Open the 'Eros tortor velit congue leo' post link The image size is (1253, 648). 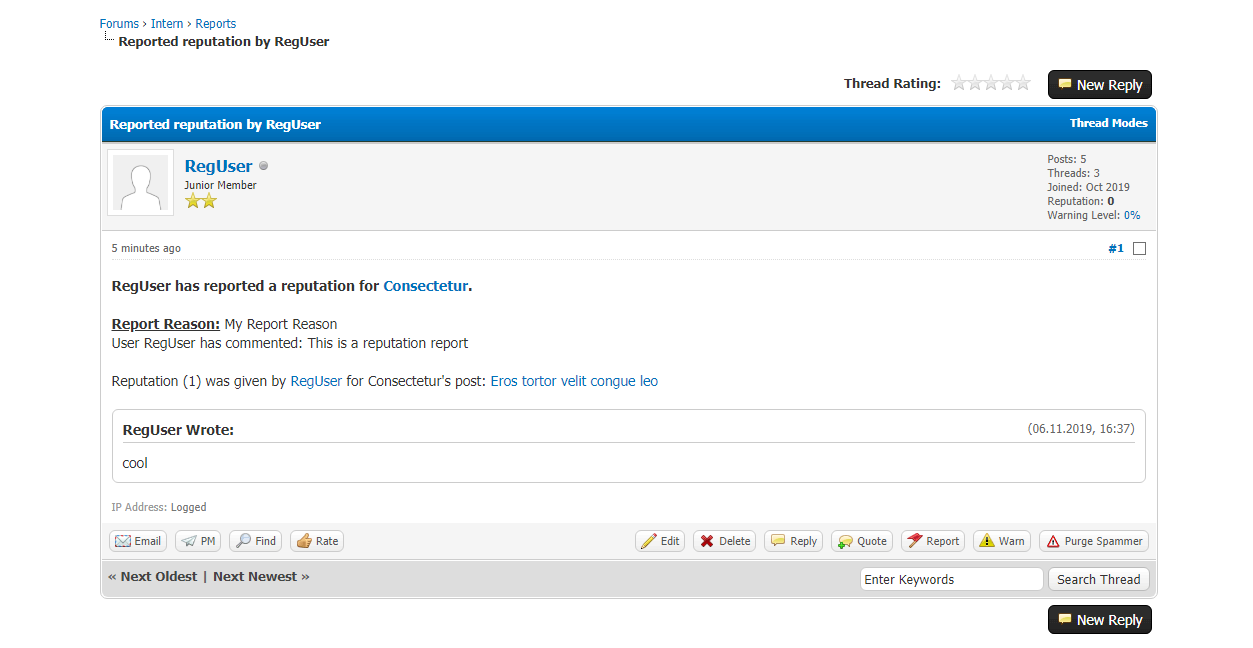tap(574, 381)
